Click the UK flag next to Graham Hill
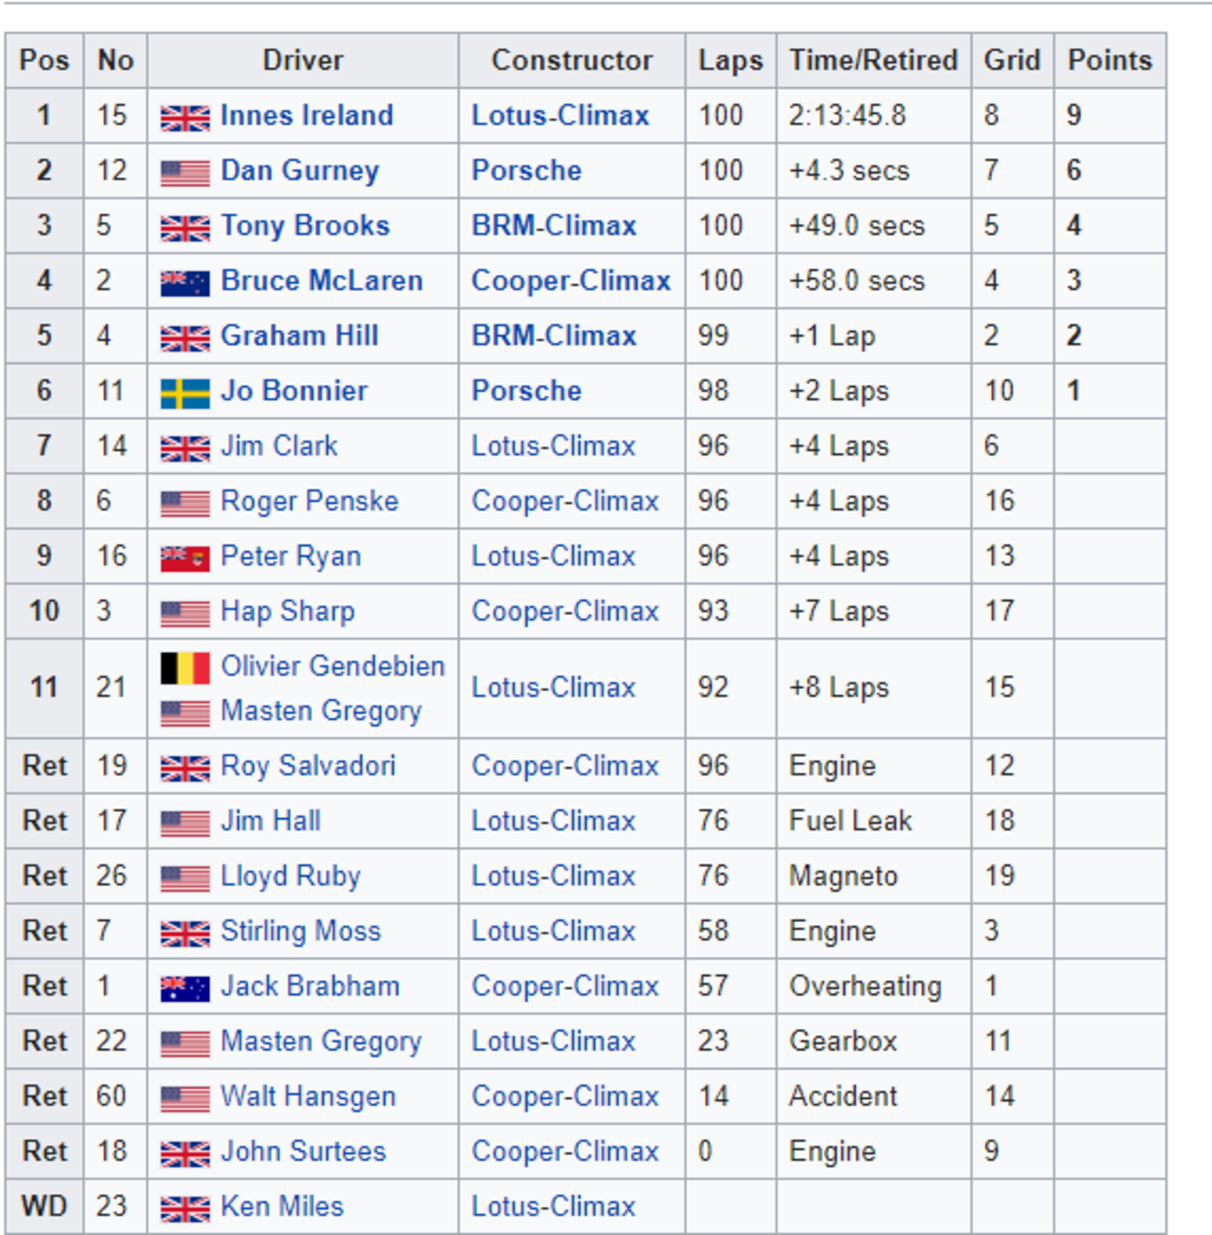 [185, 338]
